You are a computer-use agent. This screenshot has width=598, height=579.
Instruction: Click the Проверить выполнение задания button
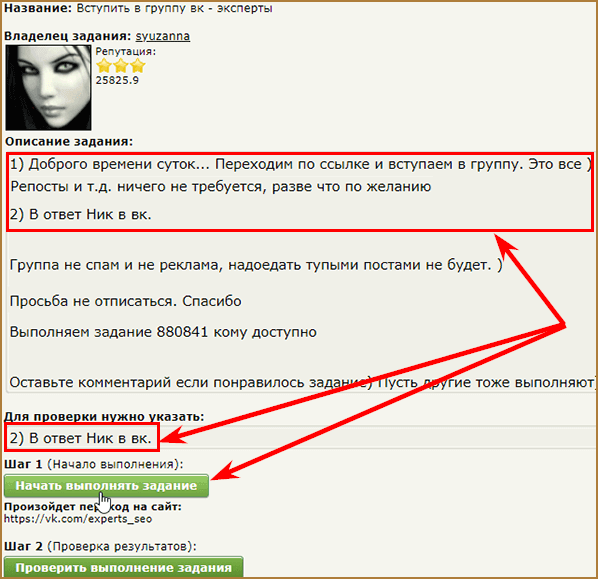tap(124, 567)
